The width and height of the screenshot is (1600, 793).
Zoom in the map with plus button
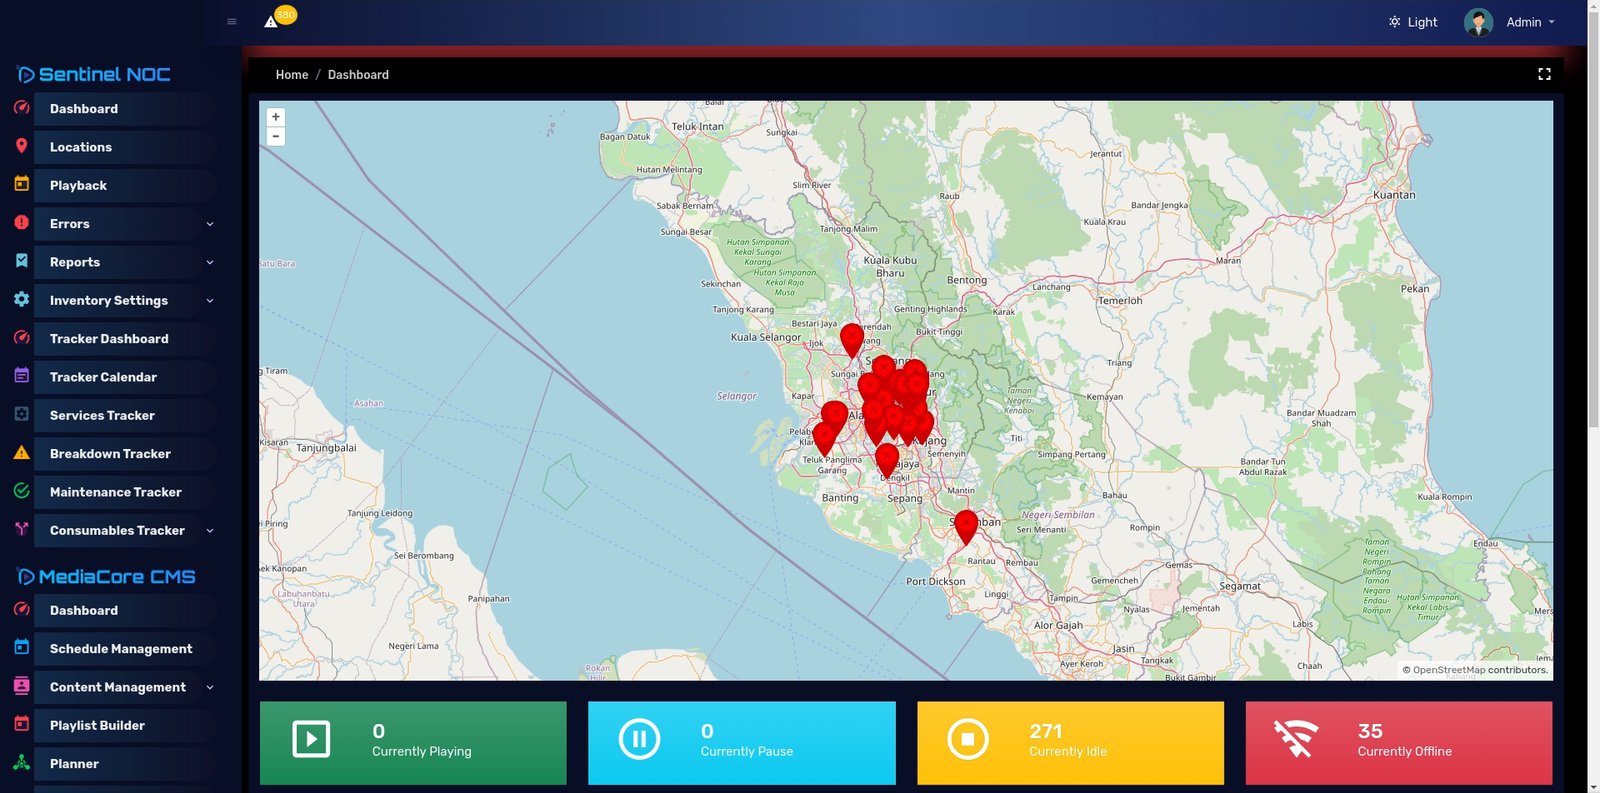276,117
